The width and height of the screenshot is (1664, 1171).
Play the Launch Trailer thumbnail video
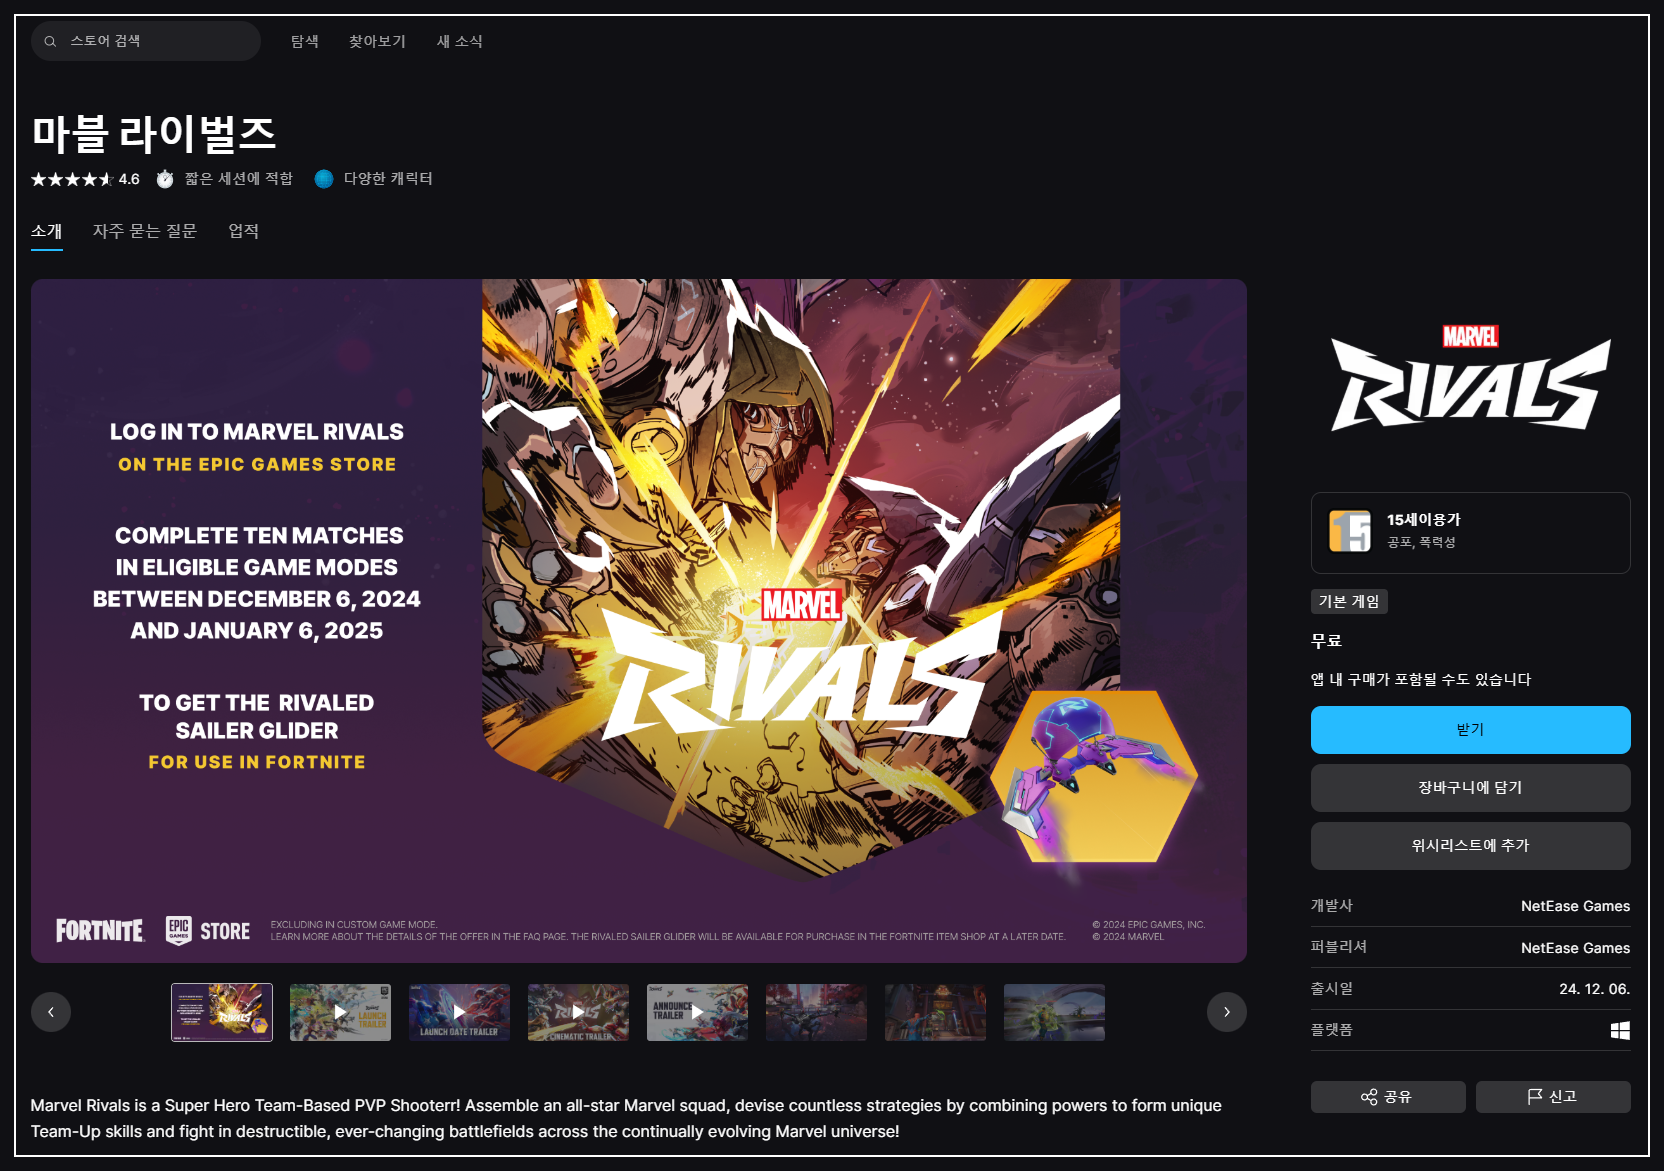pyautogui.click(x=340, y=1012)
